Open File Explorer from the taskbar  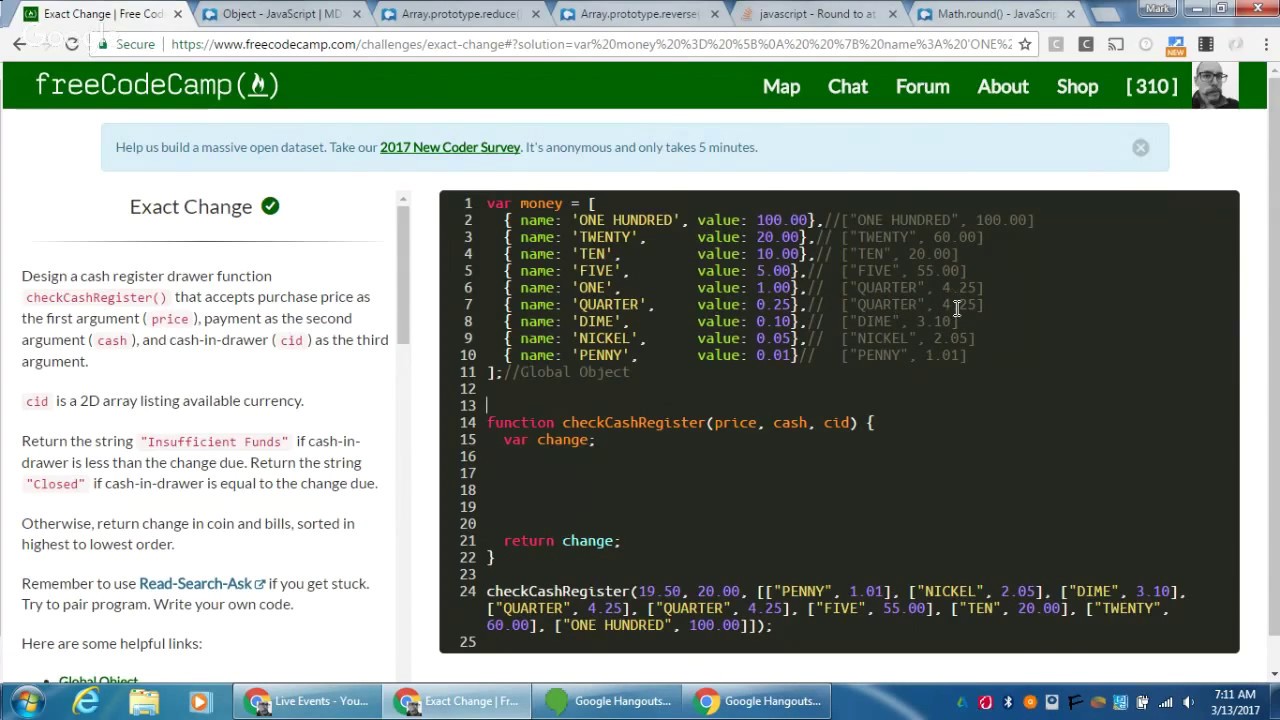[143, 702]
